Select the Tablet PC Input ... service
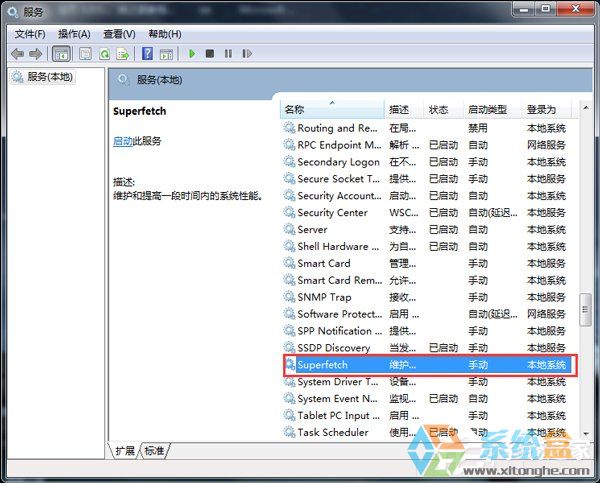This screenshot has height=483, width=600. coord(426,415)
